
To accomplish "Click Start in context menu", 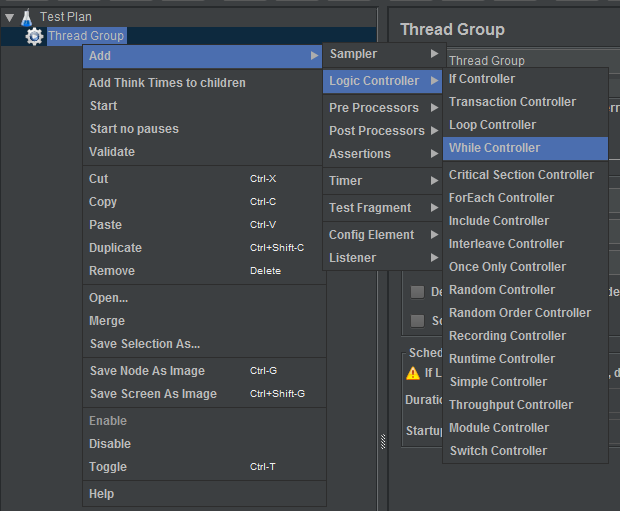I will [202, 106].
